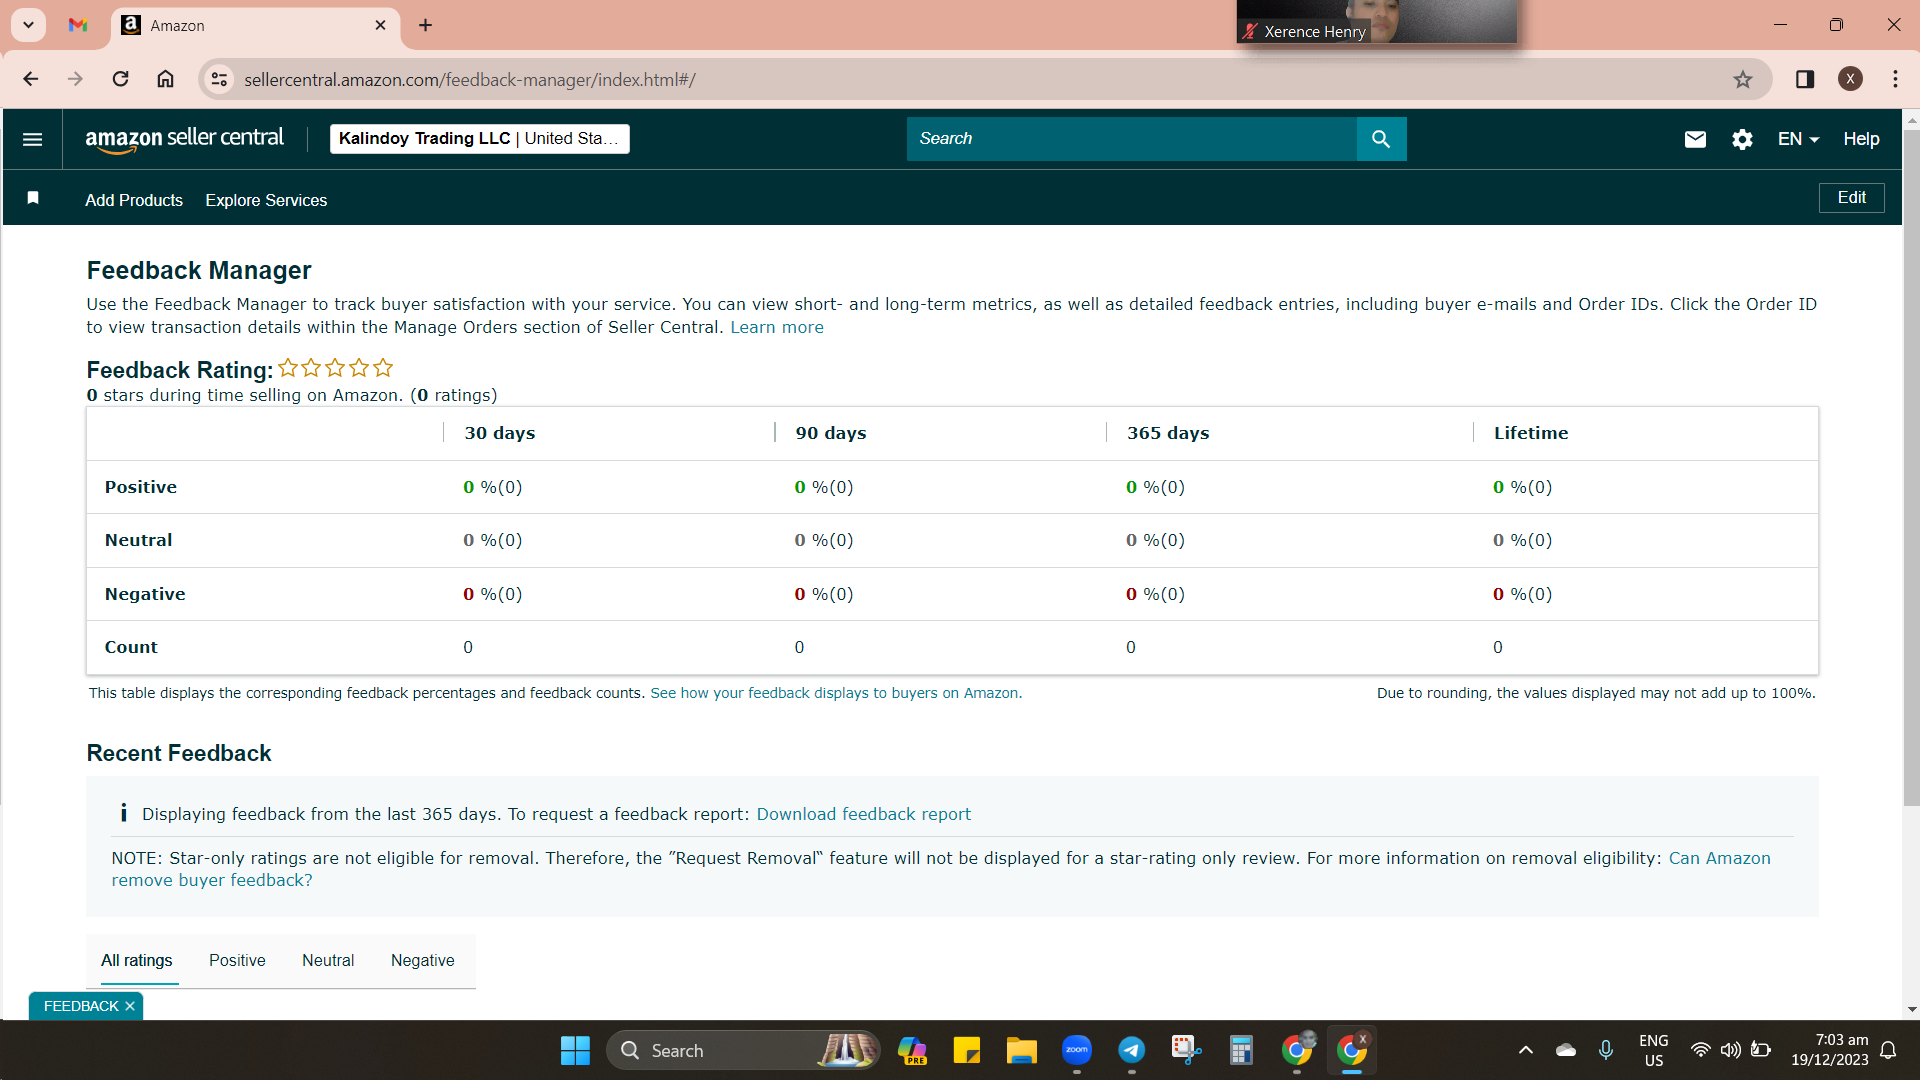Open Zoom from the taskbar
The width and height of the screenshot is (1920, 1080).
[x=1077, y=1050]
